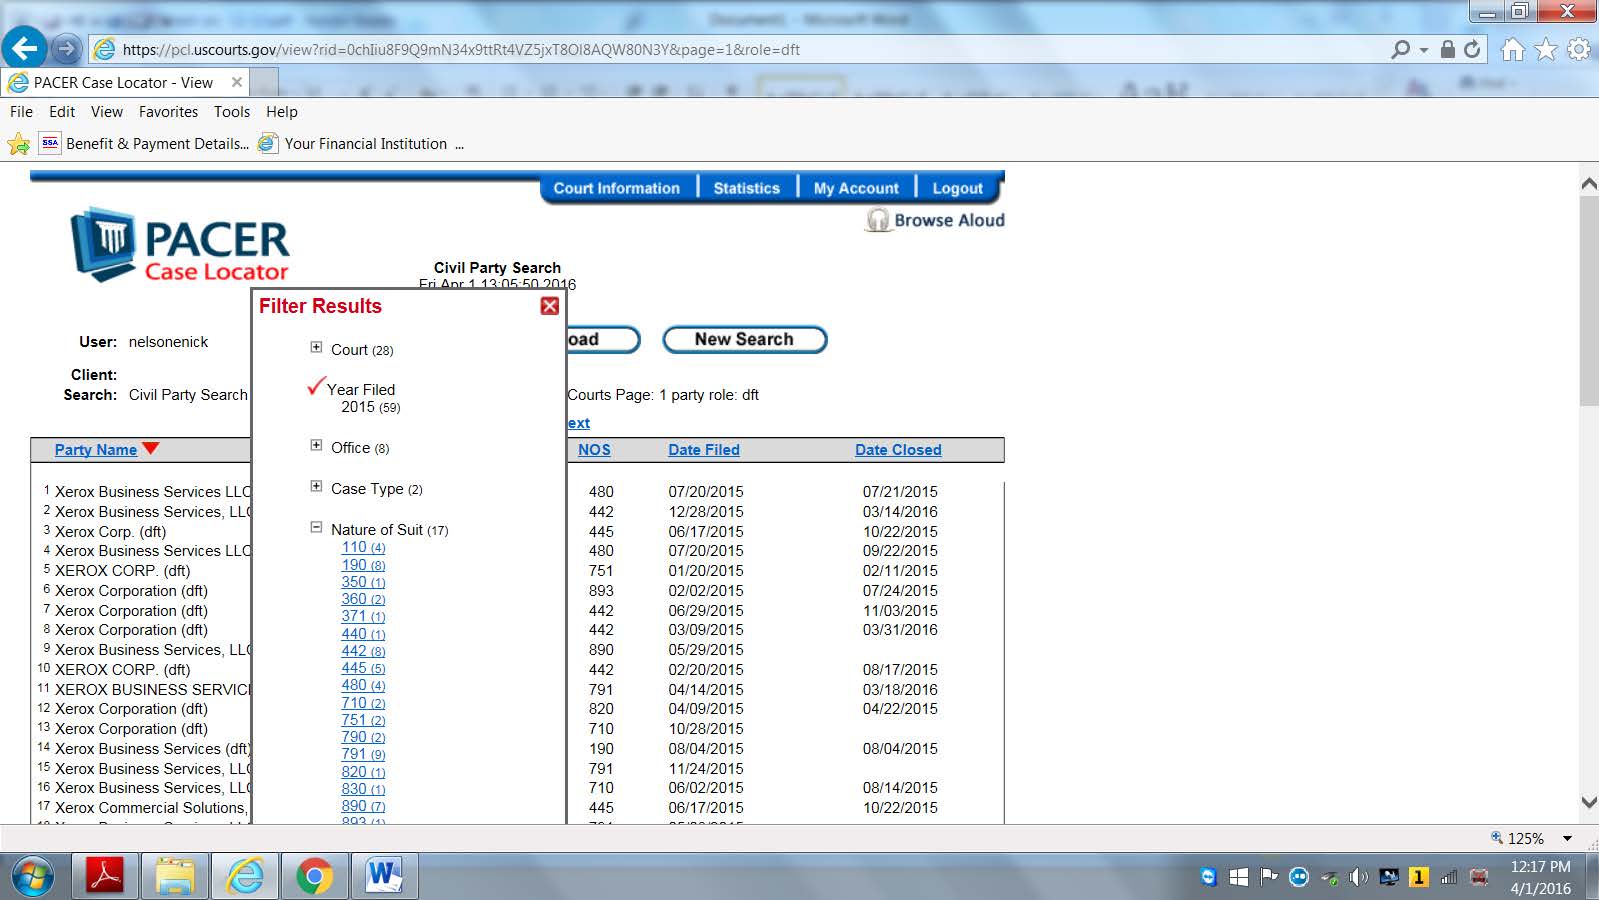Click Statistics navigation tab
1599x900 pixels.
click(746, 188)
